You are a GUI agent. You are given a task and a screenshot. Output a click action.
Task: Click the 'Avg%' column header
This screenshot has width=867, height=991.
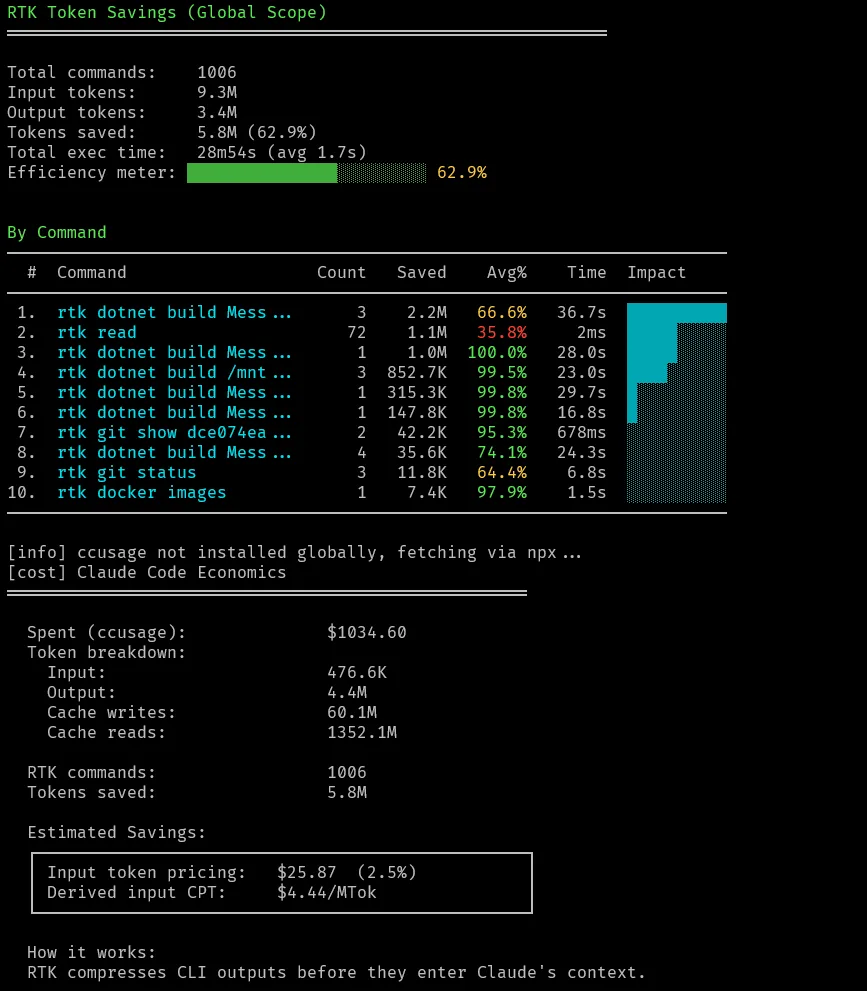506,272
